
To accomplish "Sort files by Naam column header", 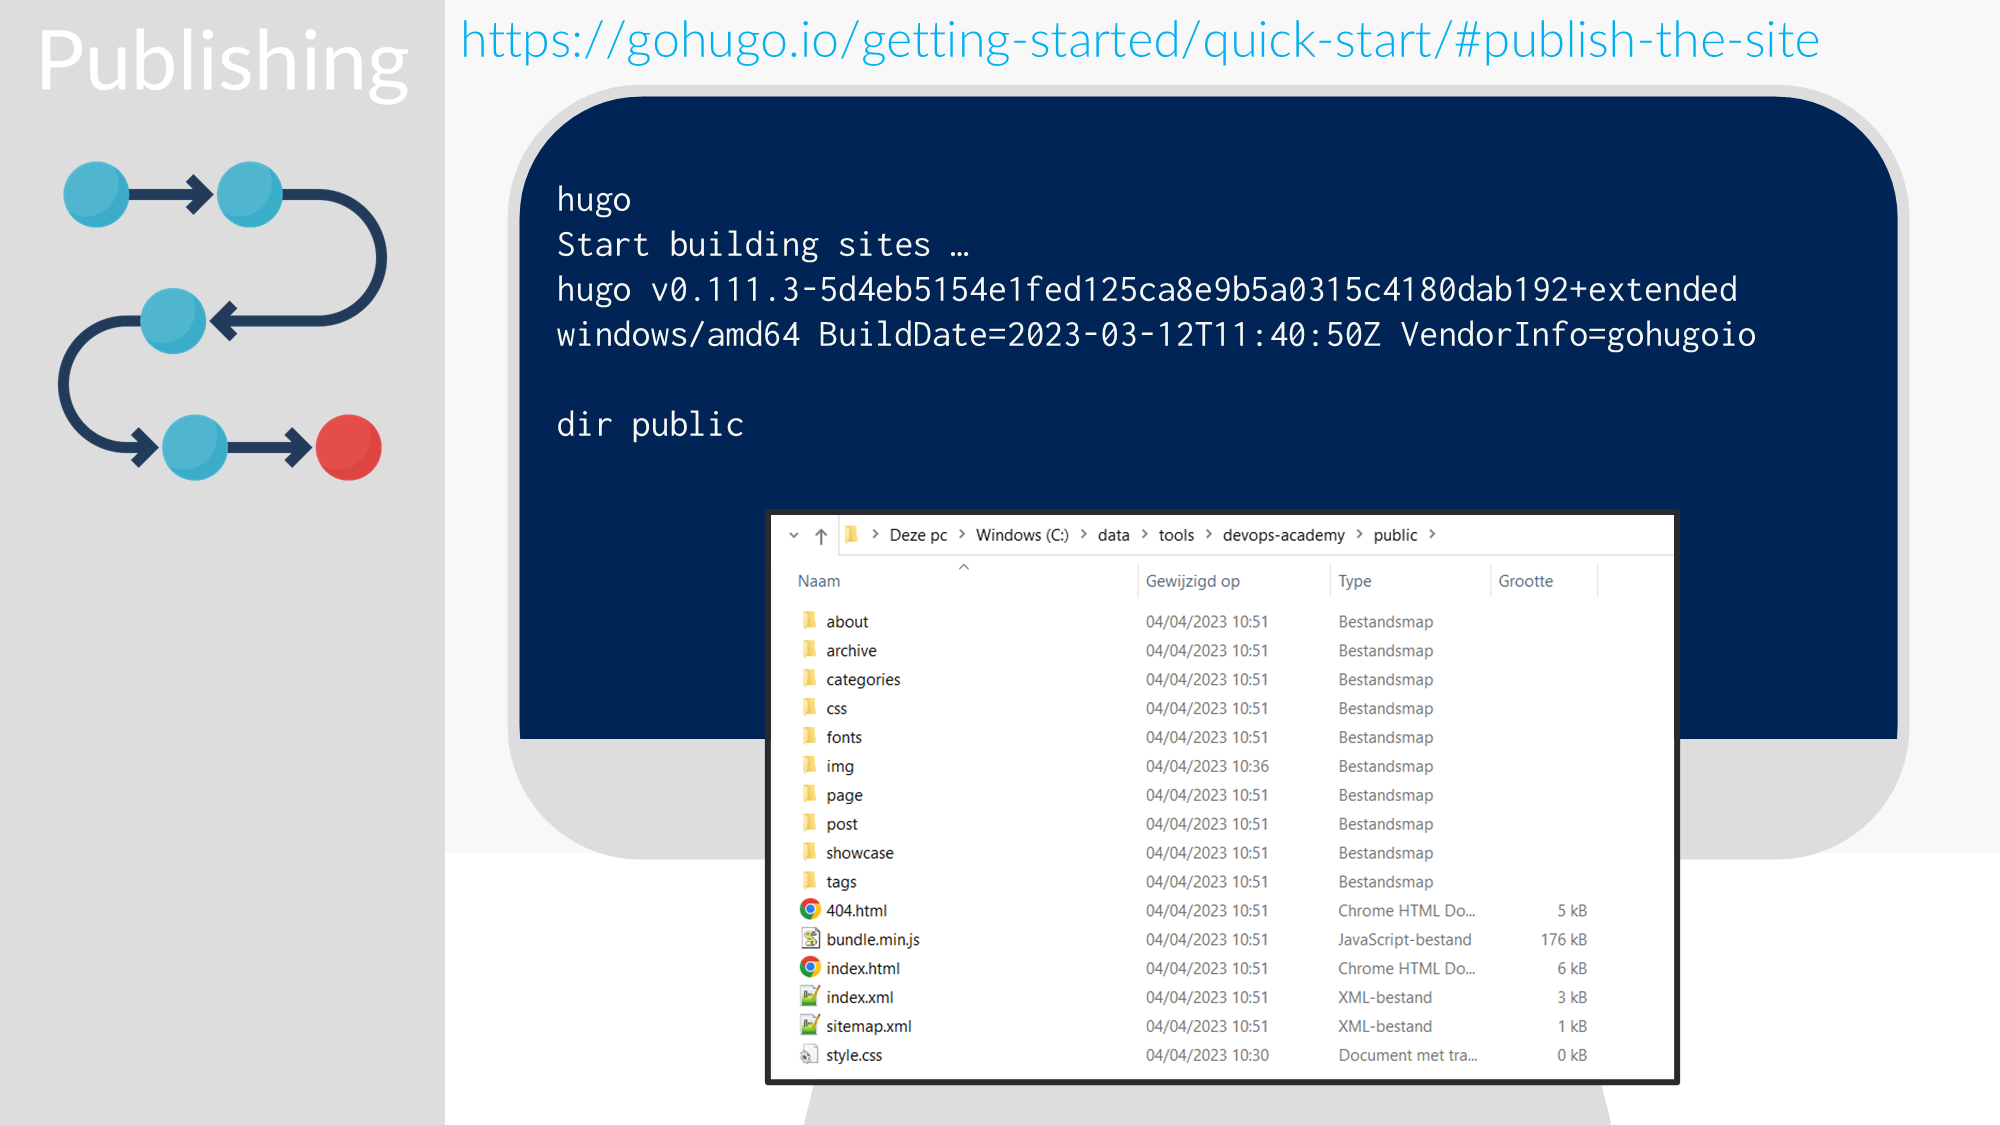I will click(819, 581).
